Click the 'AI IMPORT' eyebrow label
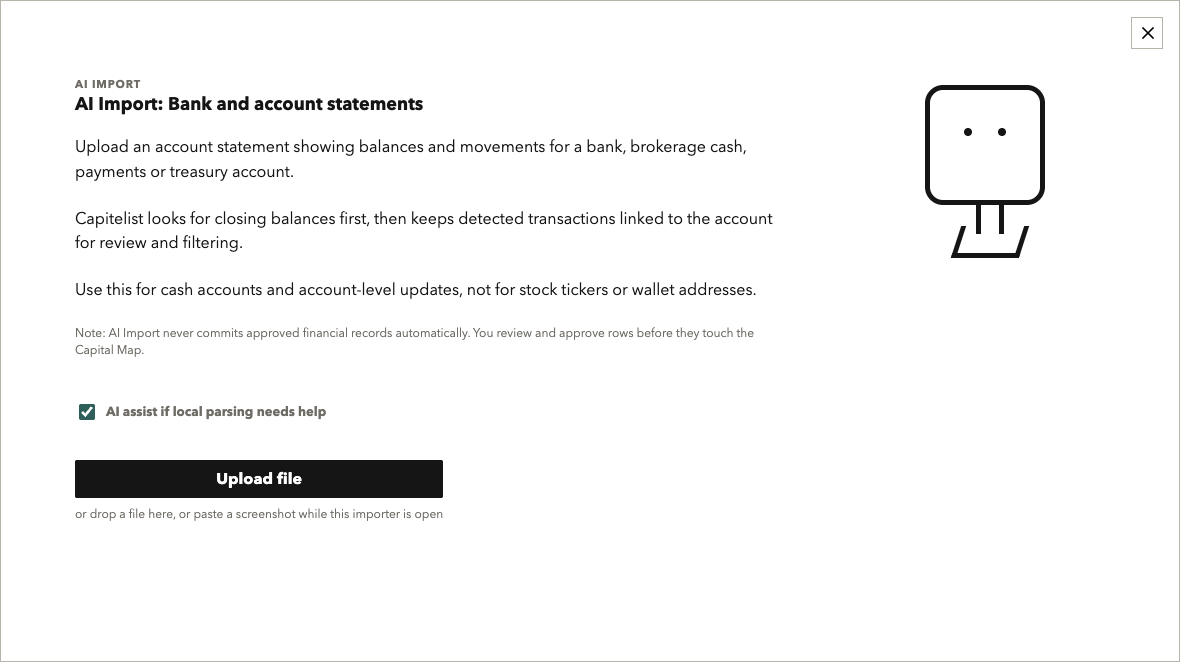Image resolution: width=1180 pixels, height=662 pixels. tap(108, 84)
